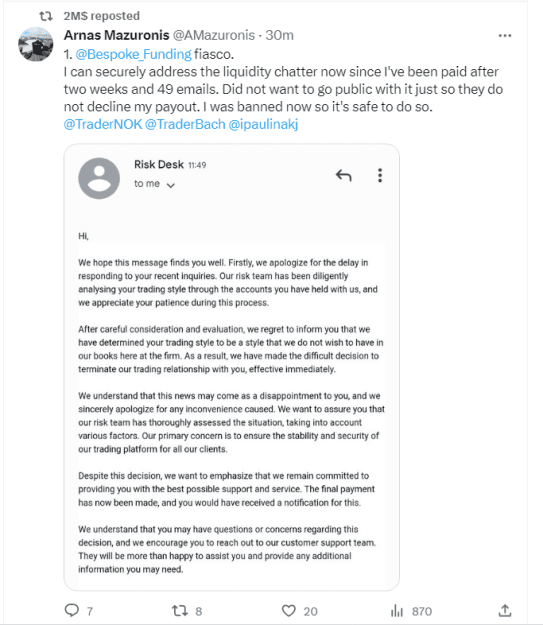543x625 pixels.
Task: Repost the tweet using retweet icon
Action: (179, 611)
